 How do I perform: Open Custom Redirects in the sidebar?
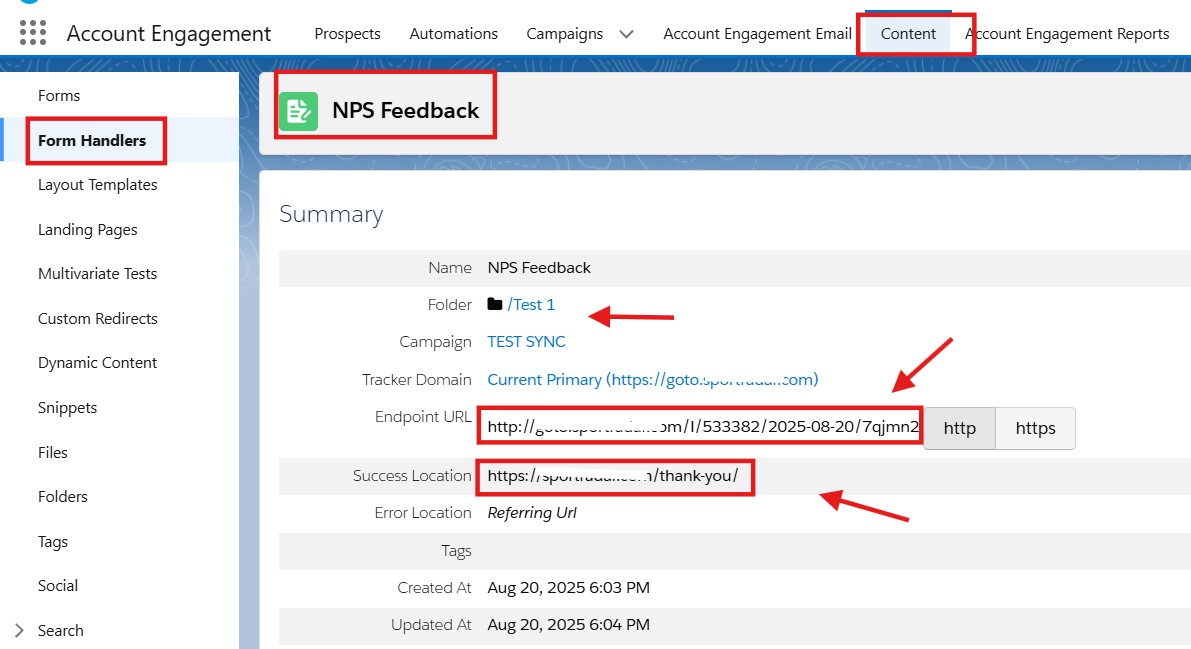[x=97, y=318]
